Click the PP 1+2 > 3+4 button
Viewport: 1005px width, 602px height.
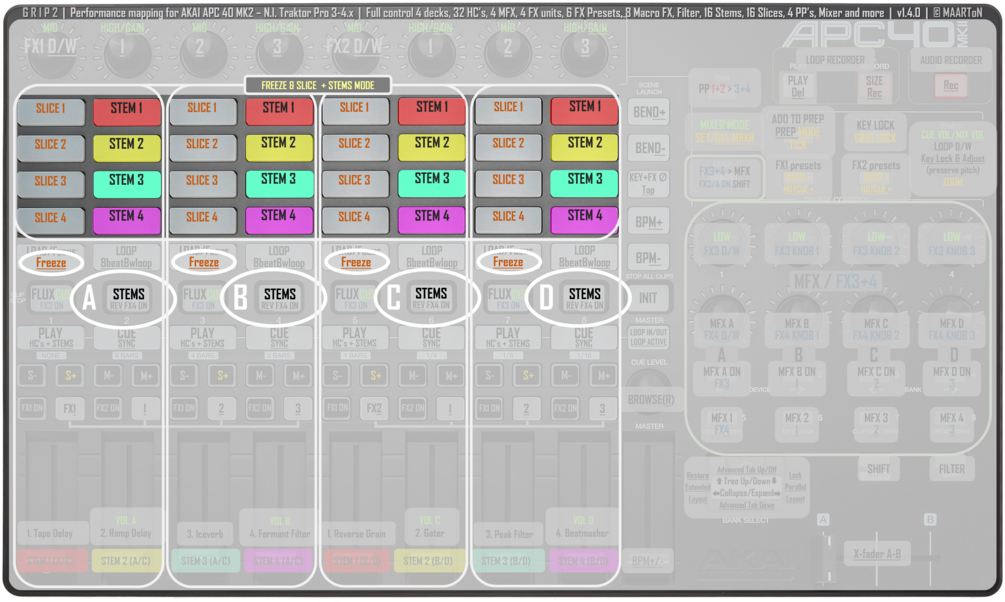tap(724, 88)
